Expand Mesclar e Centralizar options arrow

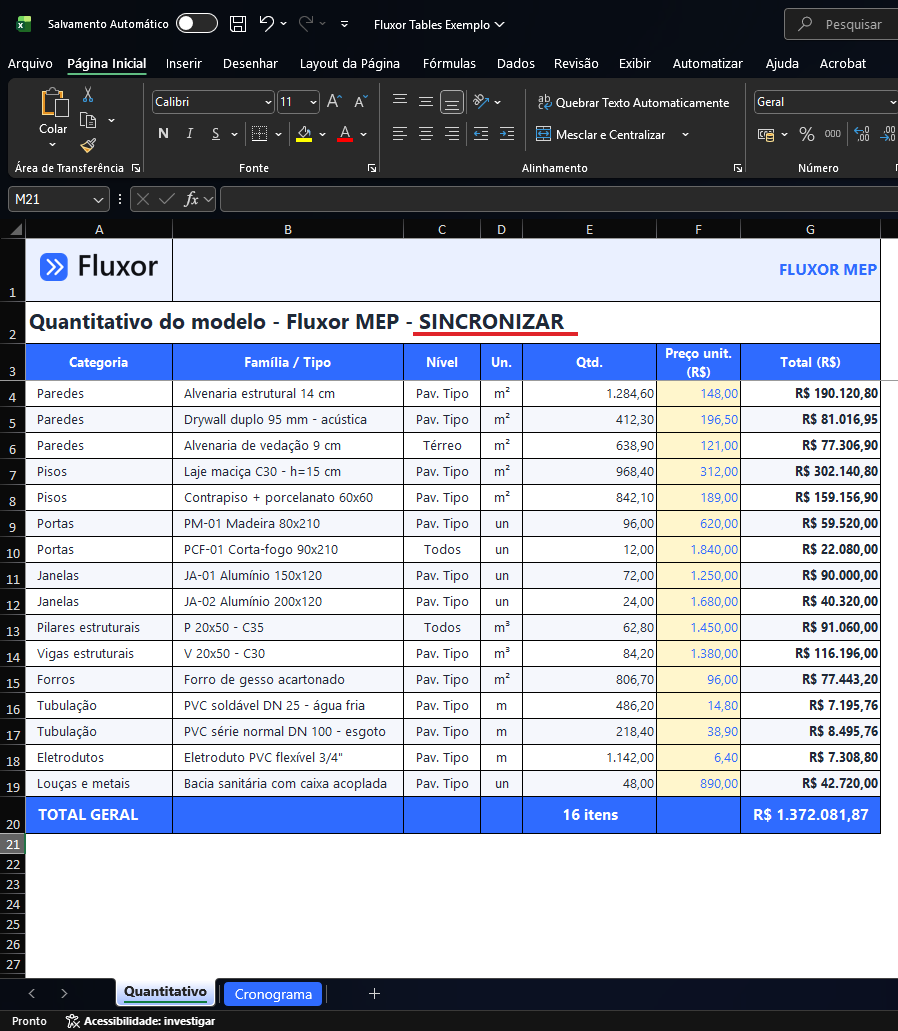pyautogui.click(x=686, y=134)
